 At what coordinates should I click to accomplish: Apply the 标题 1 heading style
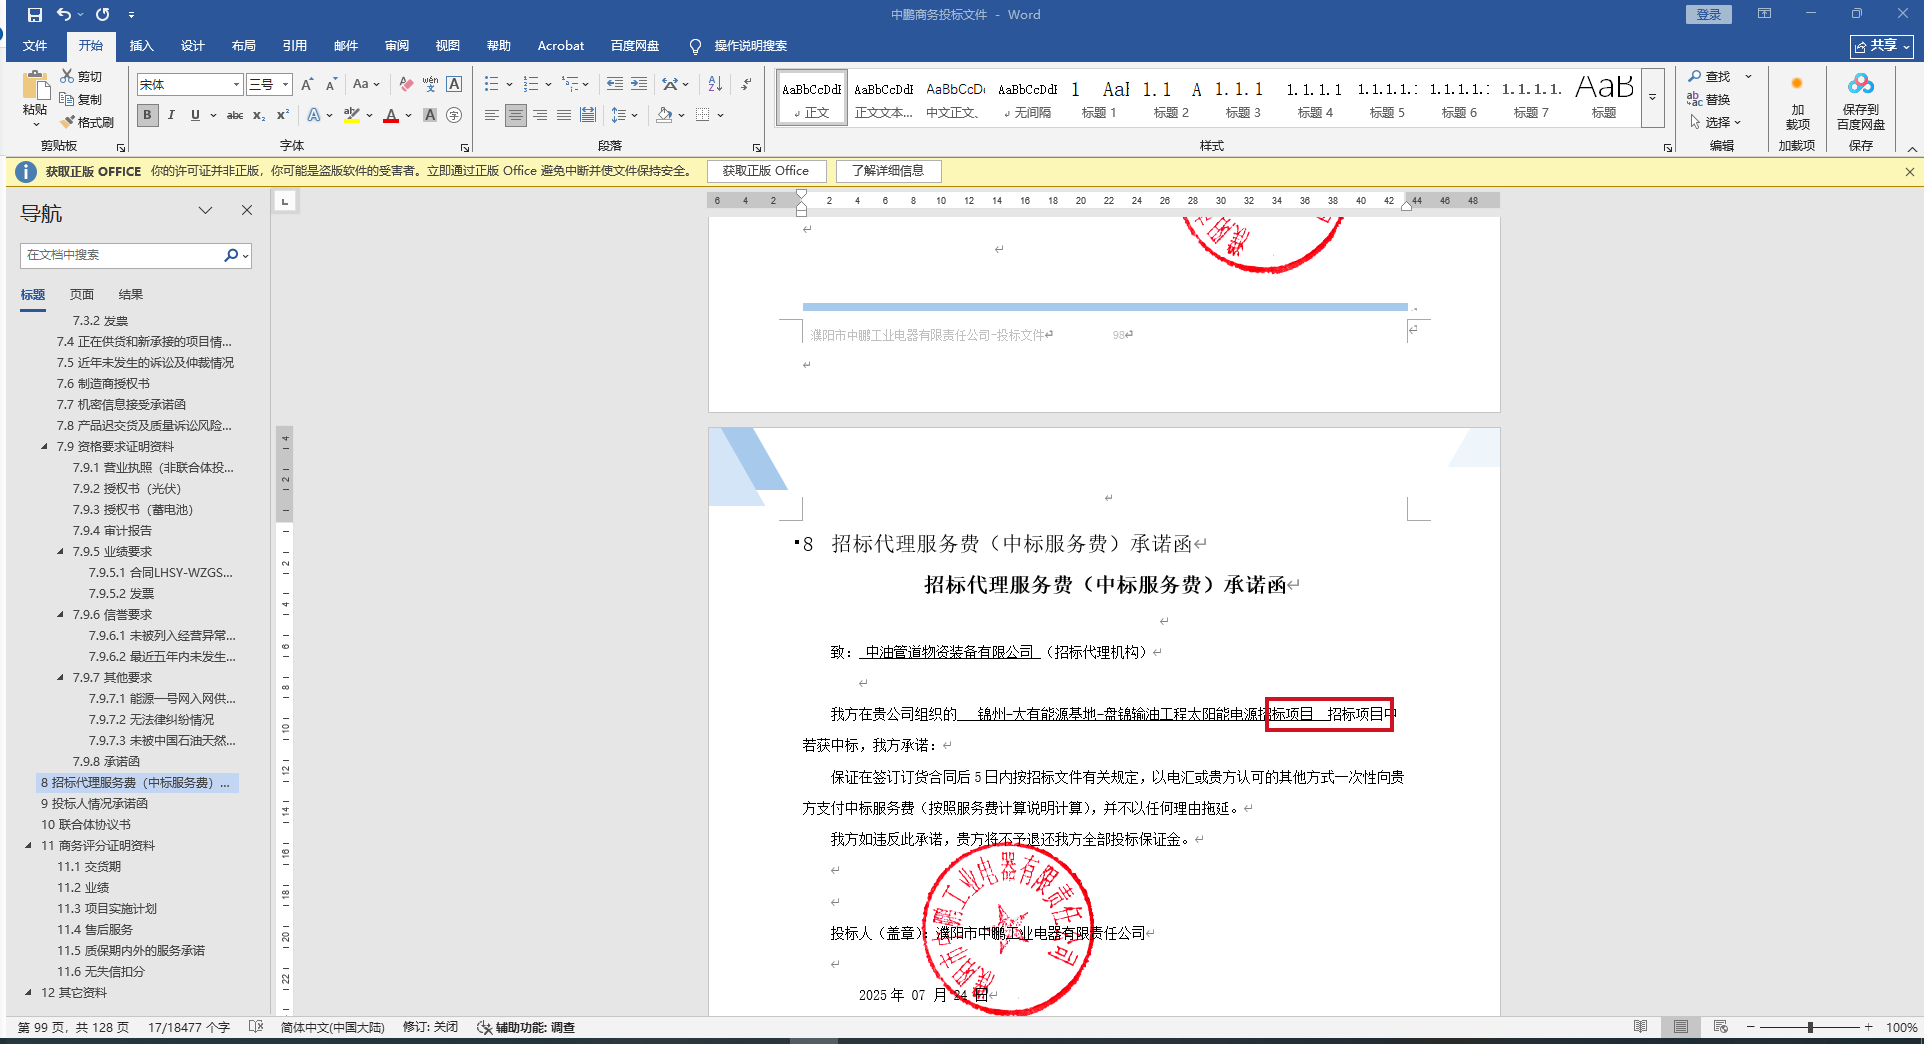tap(1098, 98)
